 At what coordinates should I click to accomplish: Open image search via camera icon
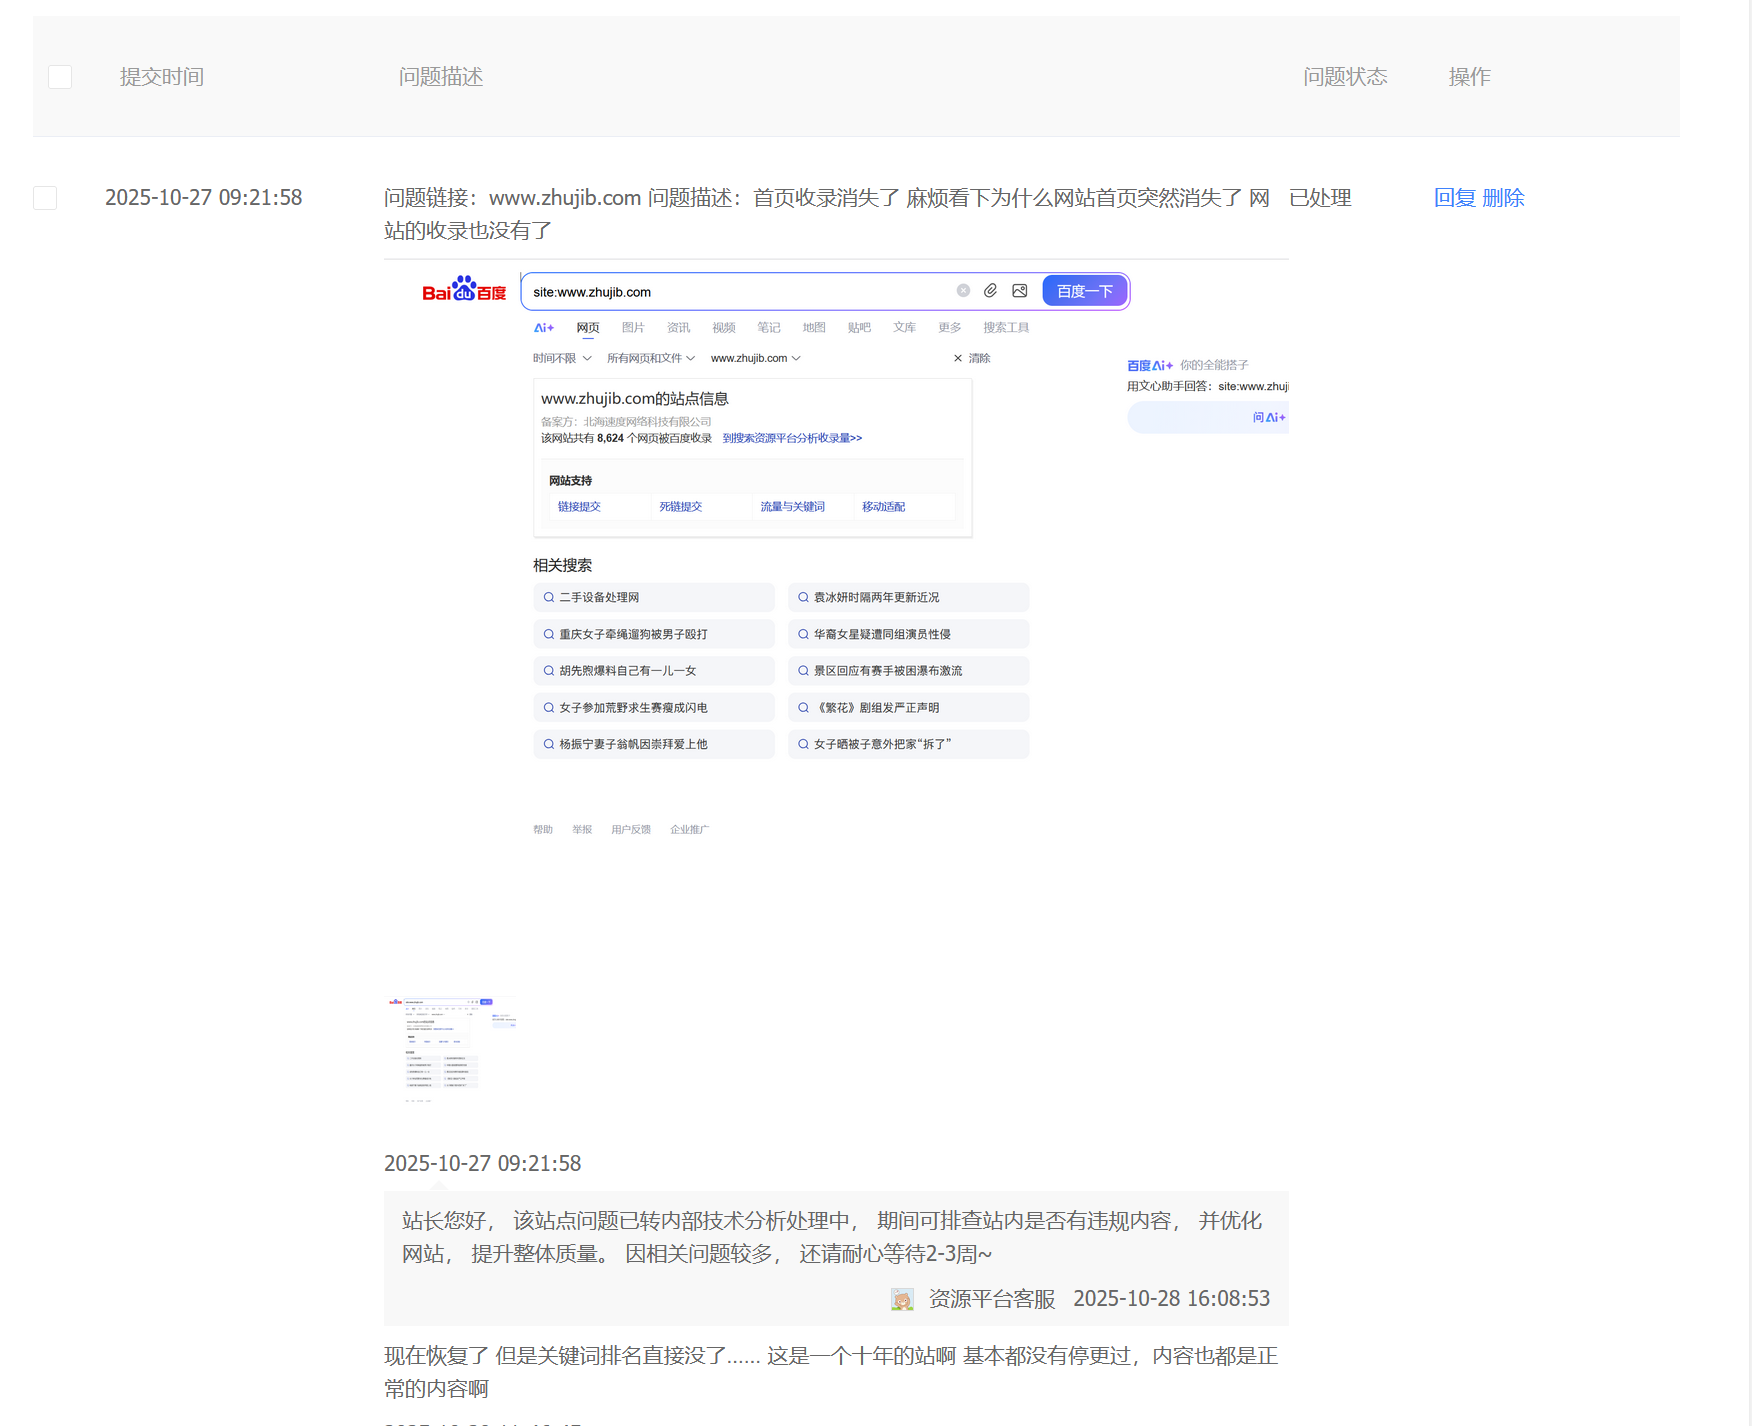[x=1019, y=290]
